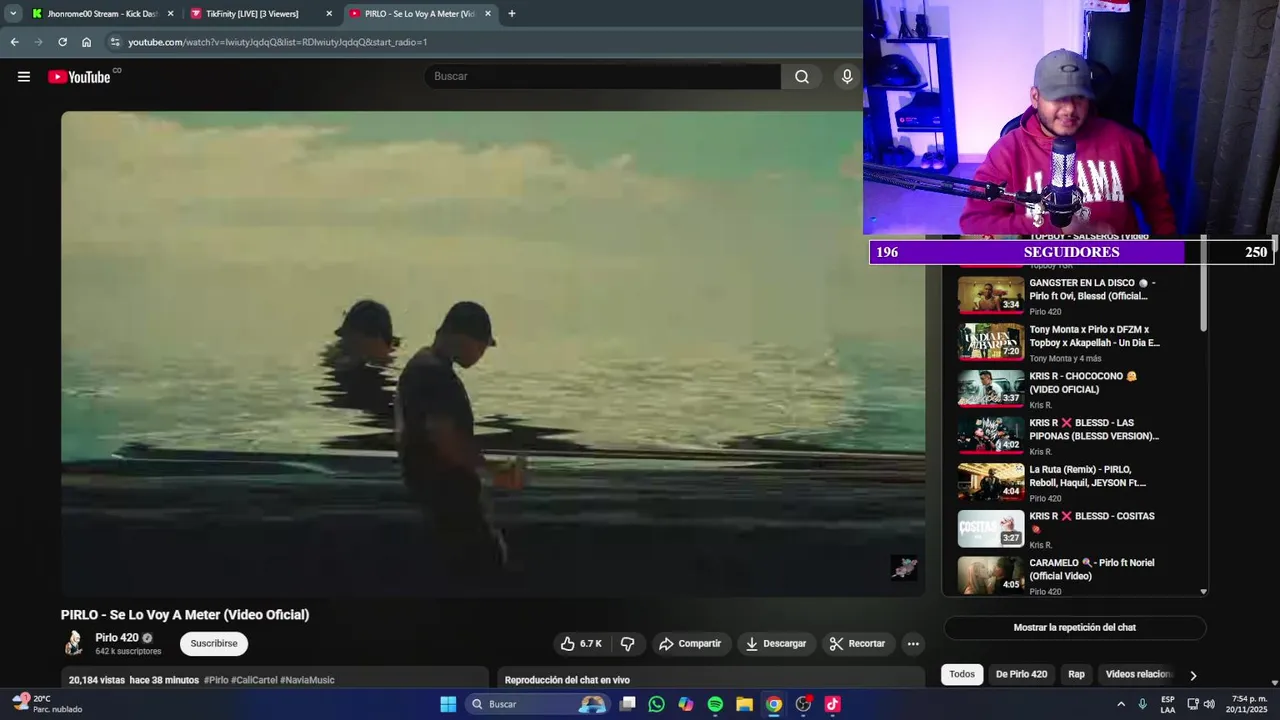Play KRIS R BLESSD LAS PIPONAS thumbnail
The height and width of the screenshot is (720, 1280).
pyautogui.click(x=991, y=435)
